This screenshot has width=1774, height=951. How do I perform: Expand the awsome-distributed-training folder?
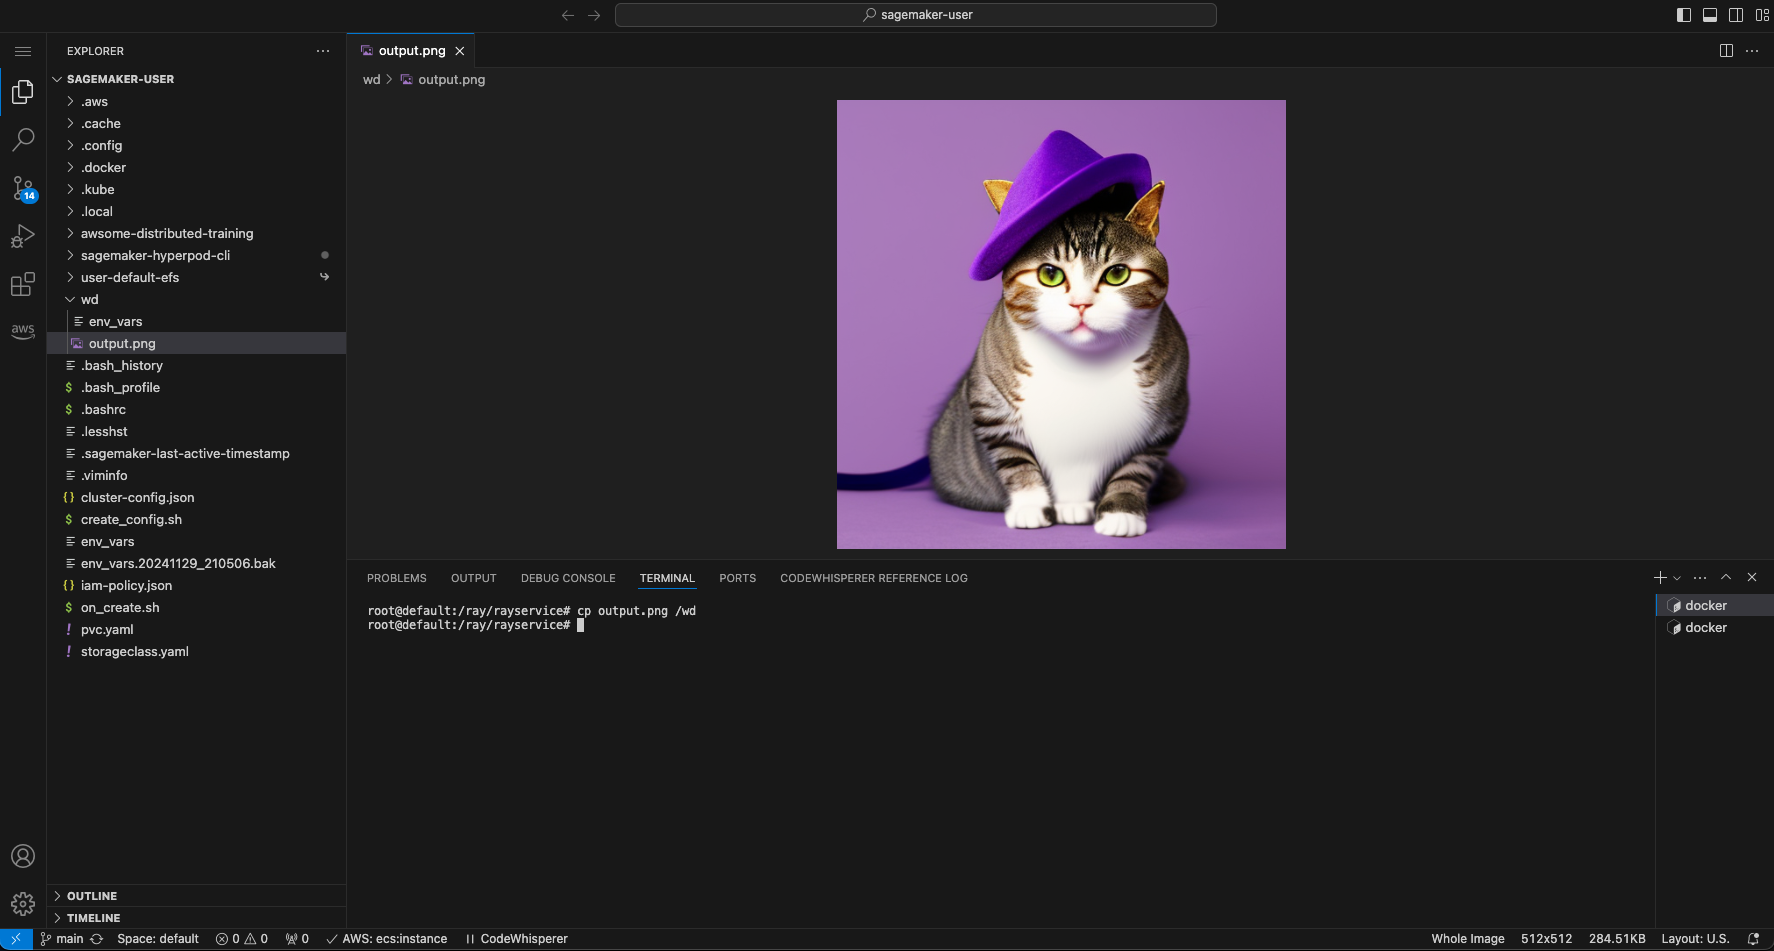pos(167,234)
